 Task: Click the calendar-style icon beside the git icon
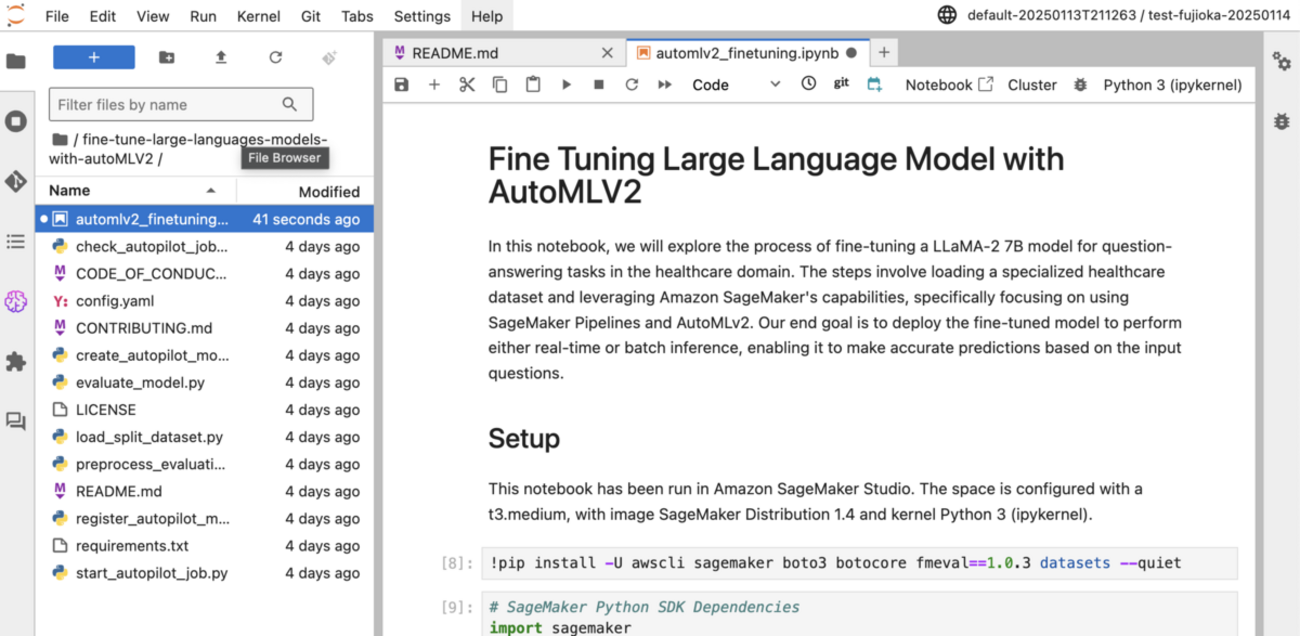pos(875,85)
